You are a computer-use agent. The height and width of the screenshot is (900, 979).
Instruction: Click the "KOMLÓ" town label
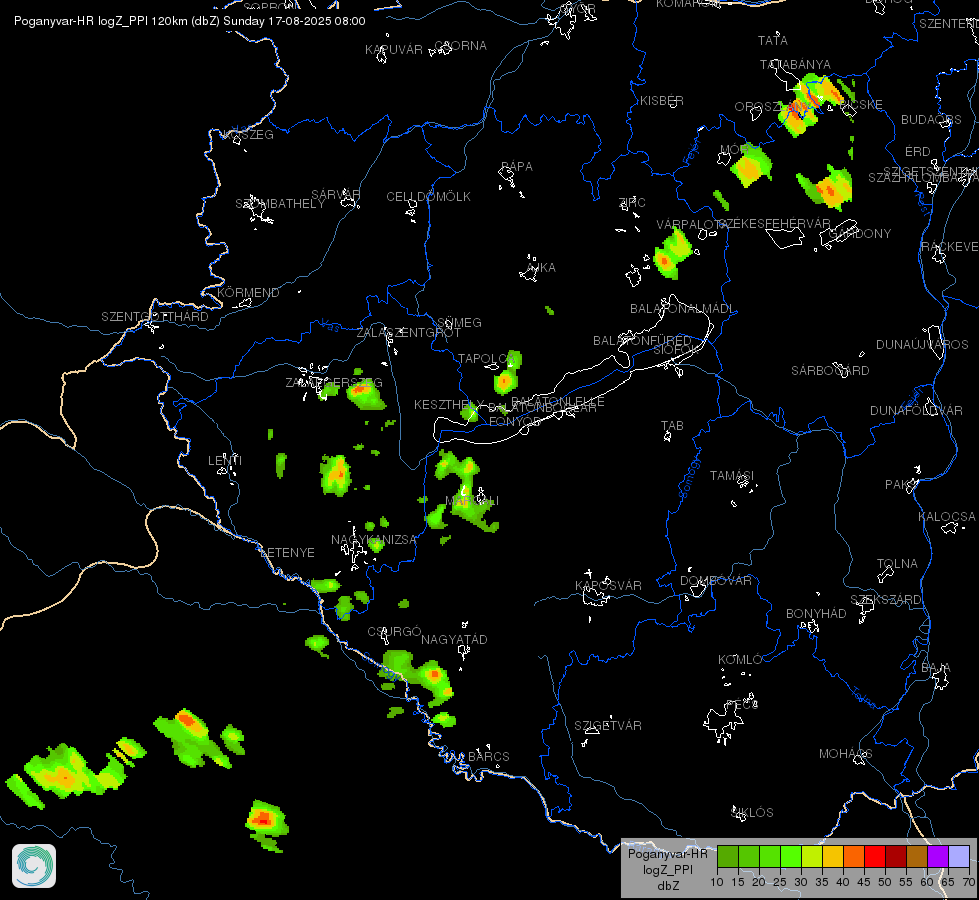click(x=740, y=660)
